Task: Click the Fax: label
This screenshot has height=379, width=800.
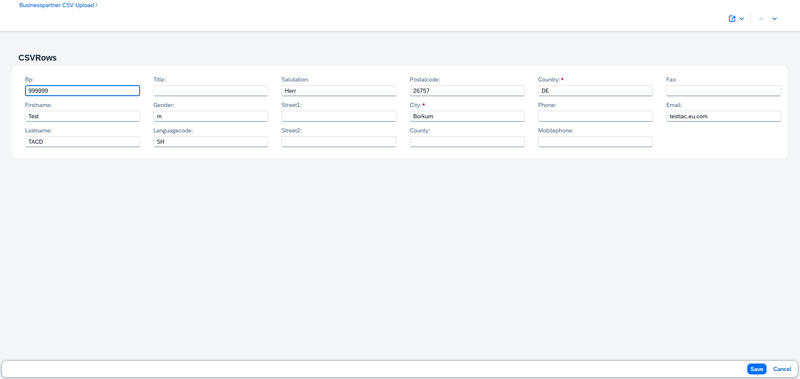Action: tap(671, 80)
